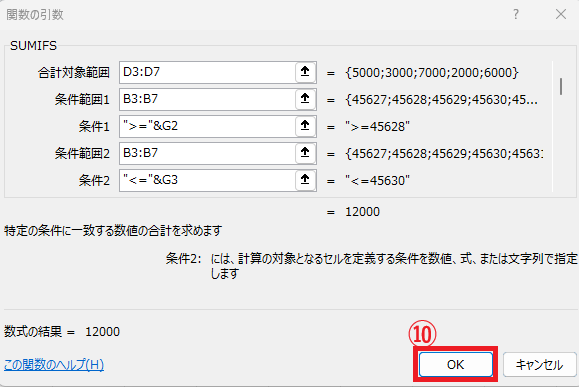
Task: Click the help question mark icon
Action: pyautogui.click(x=515, y=14)
